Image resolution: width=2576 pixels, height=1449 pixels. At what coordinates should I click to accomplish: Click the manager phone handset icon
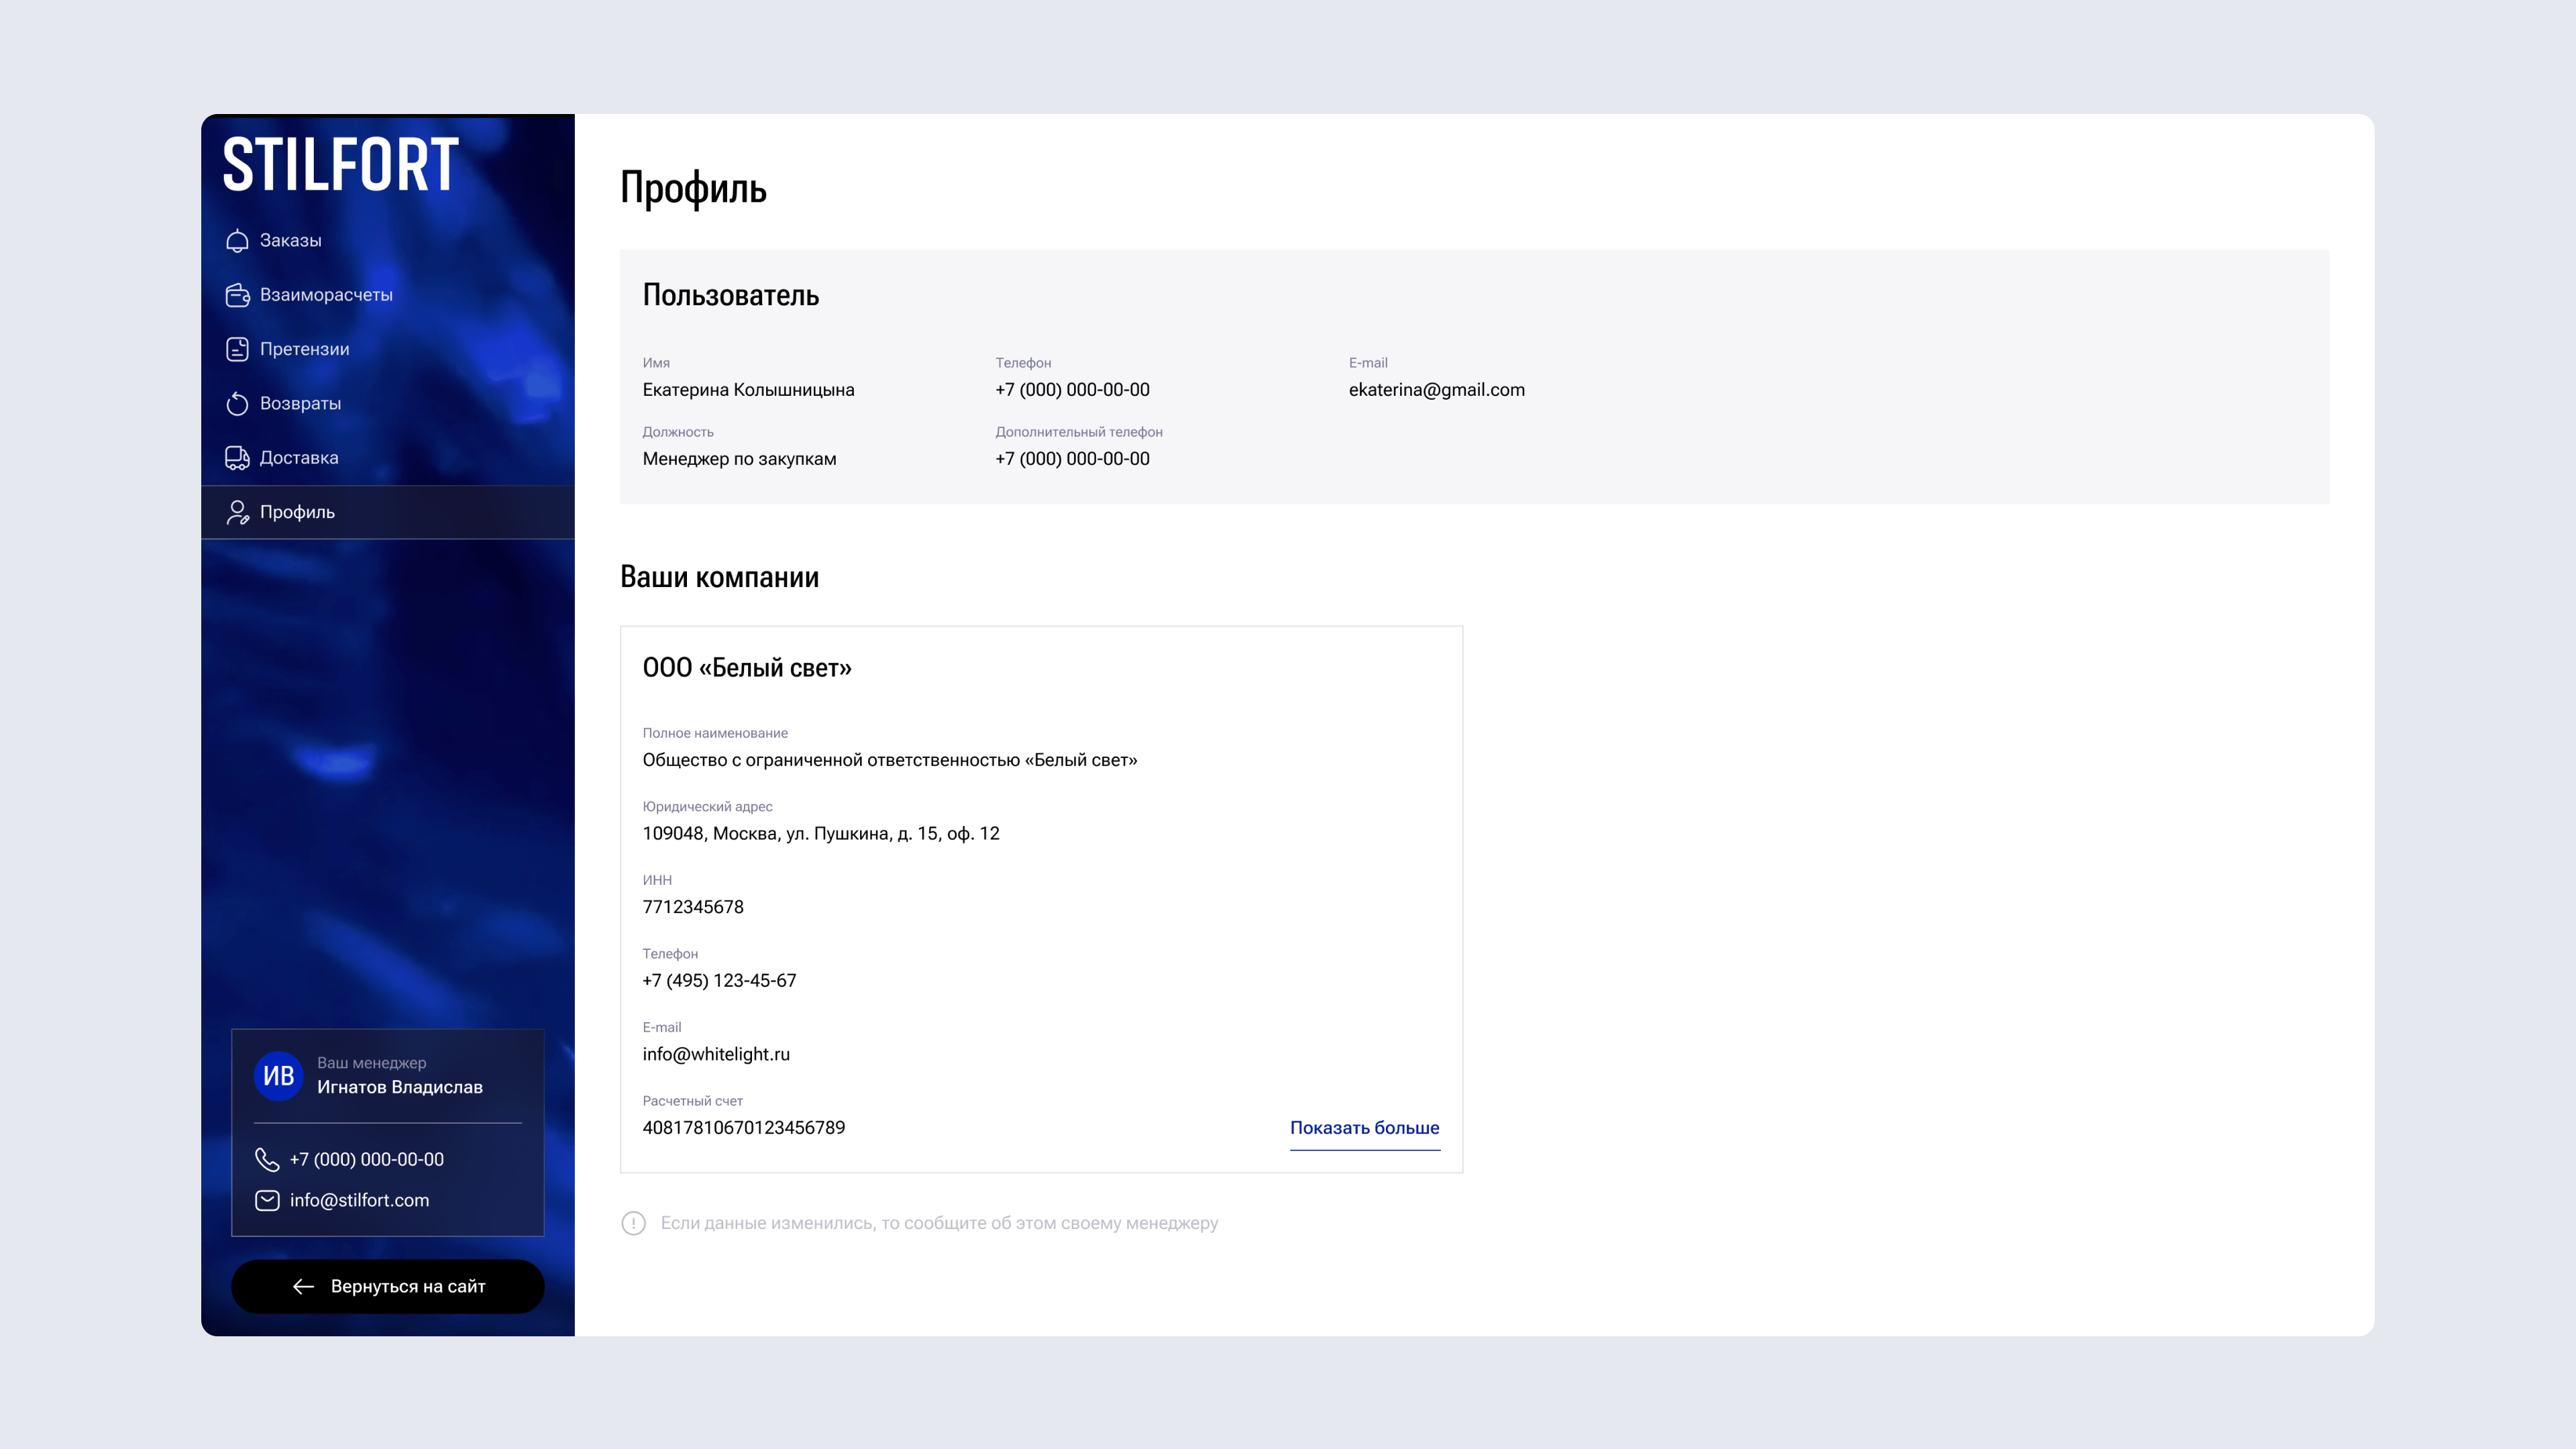[267, 1159]
